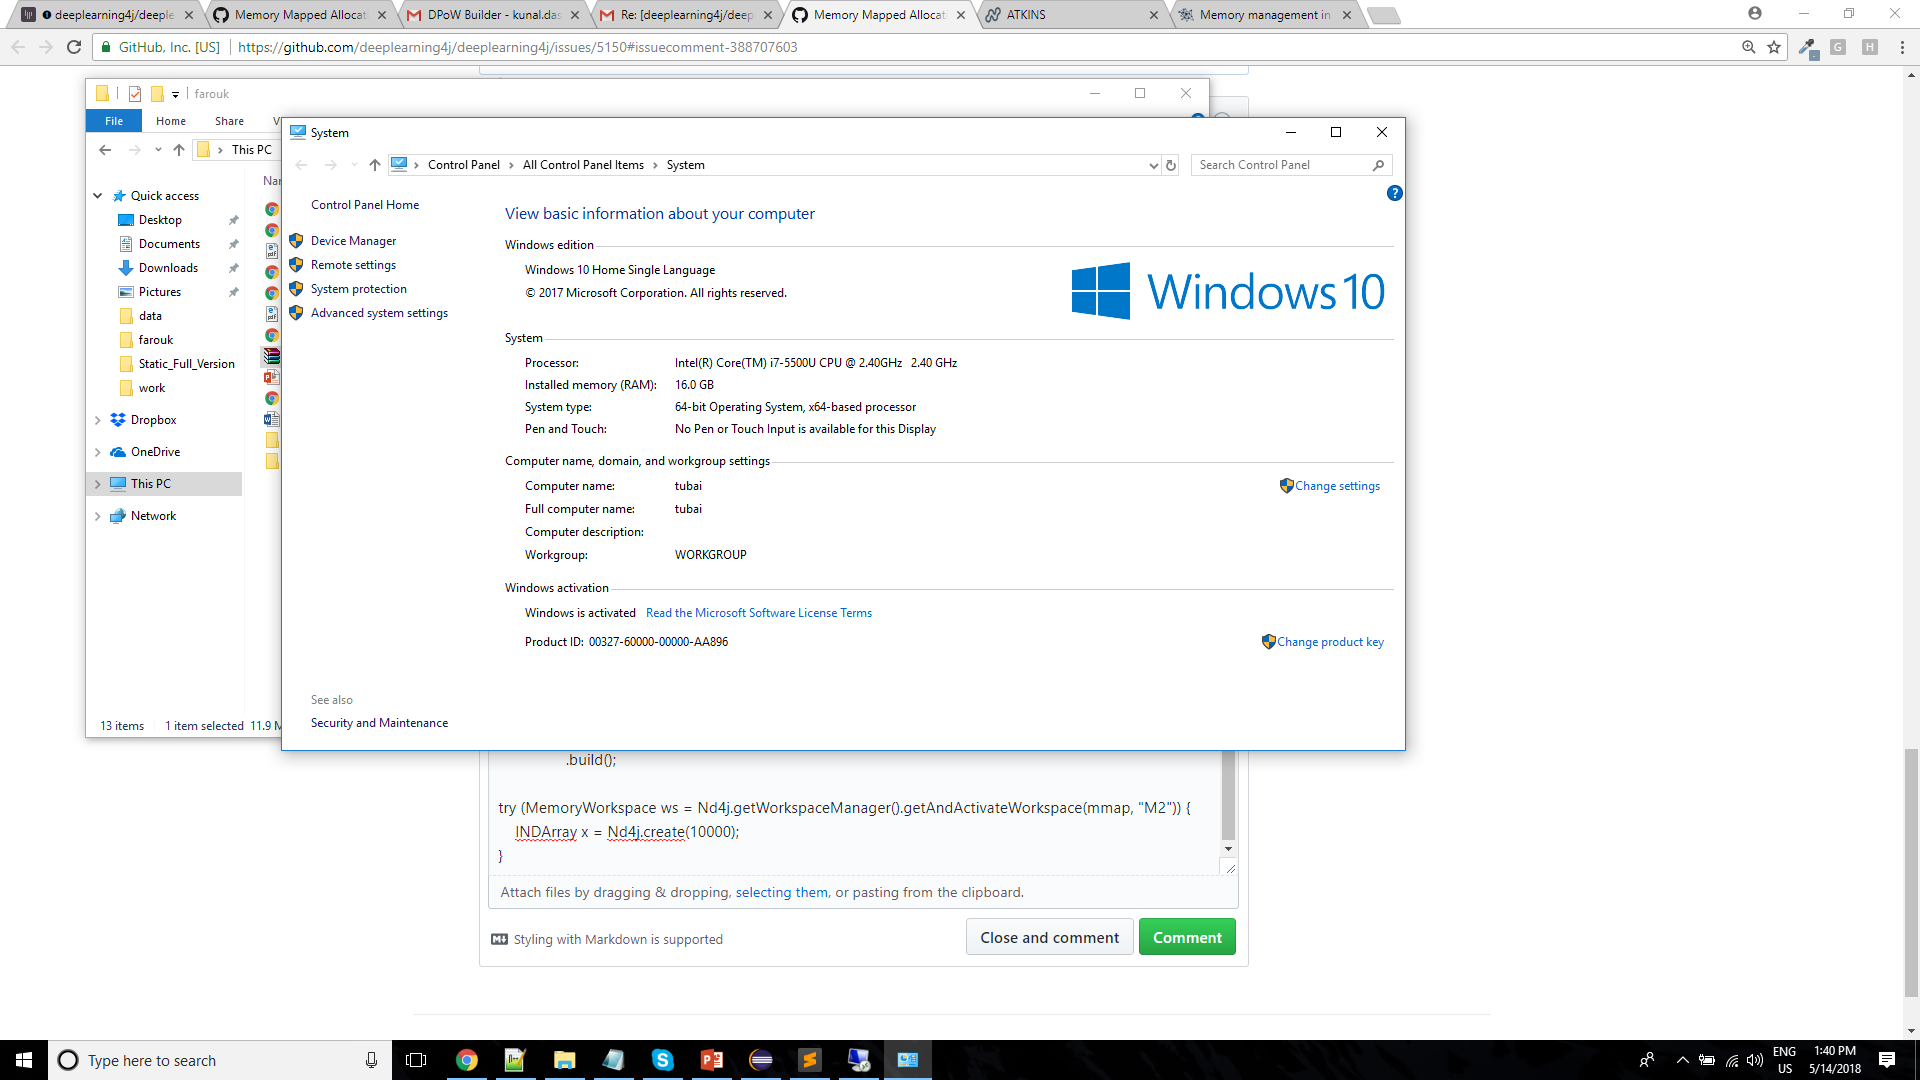Open Sublime Text from the taskbar
Screen dimensions: 1920x1080
[x=809, y=1059]
